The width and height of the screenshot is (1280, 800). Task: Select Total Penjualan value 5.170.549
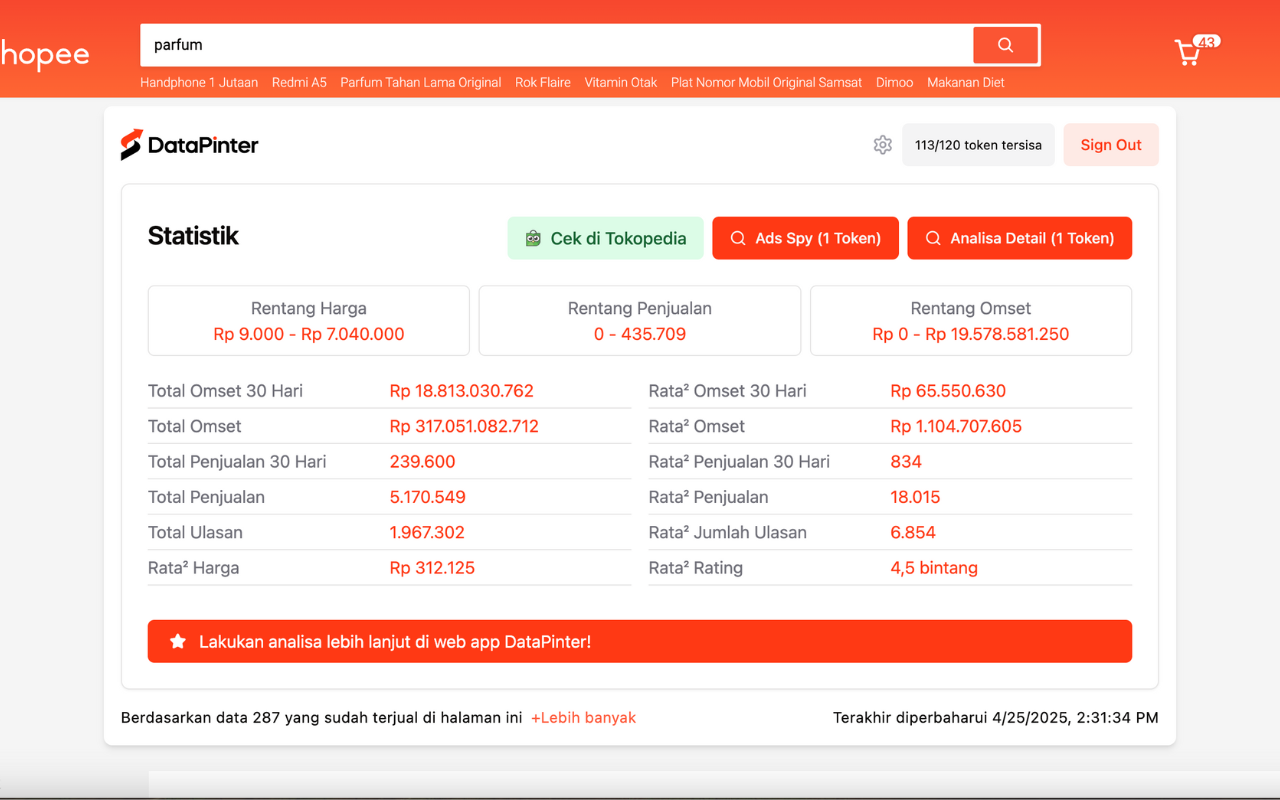click(428, 497)
